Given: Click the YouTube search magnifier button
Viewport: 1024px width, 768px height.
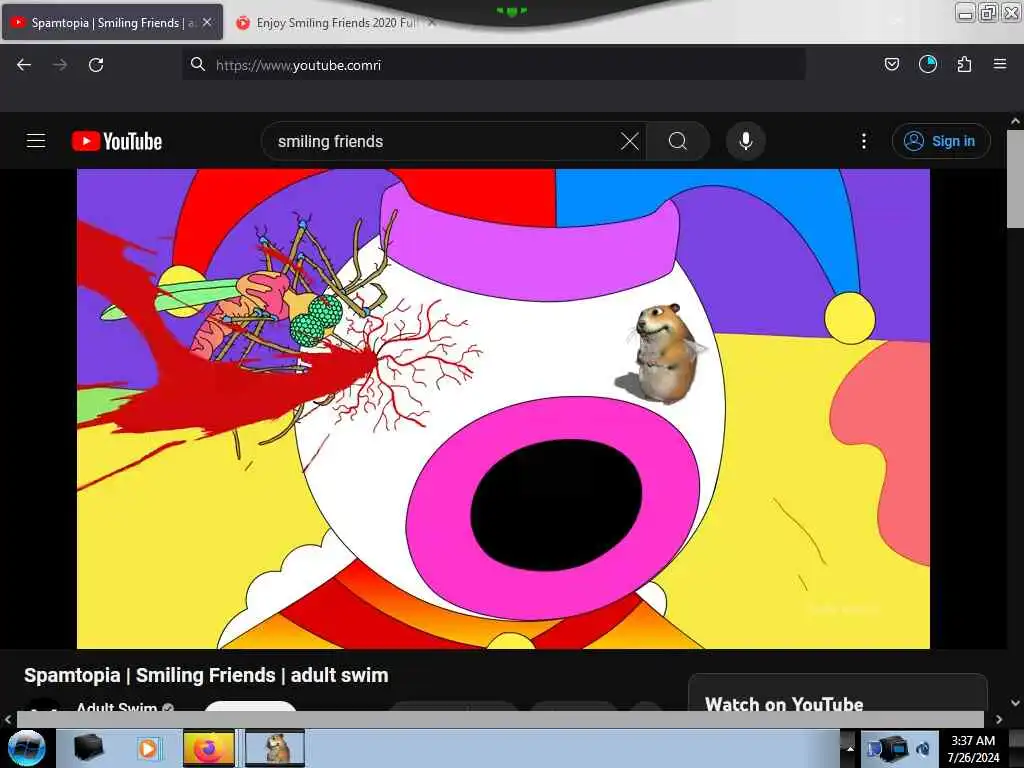Looking at the screenshot, I should click(x=678, y=141).
